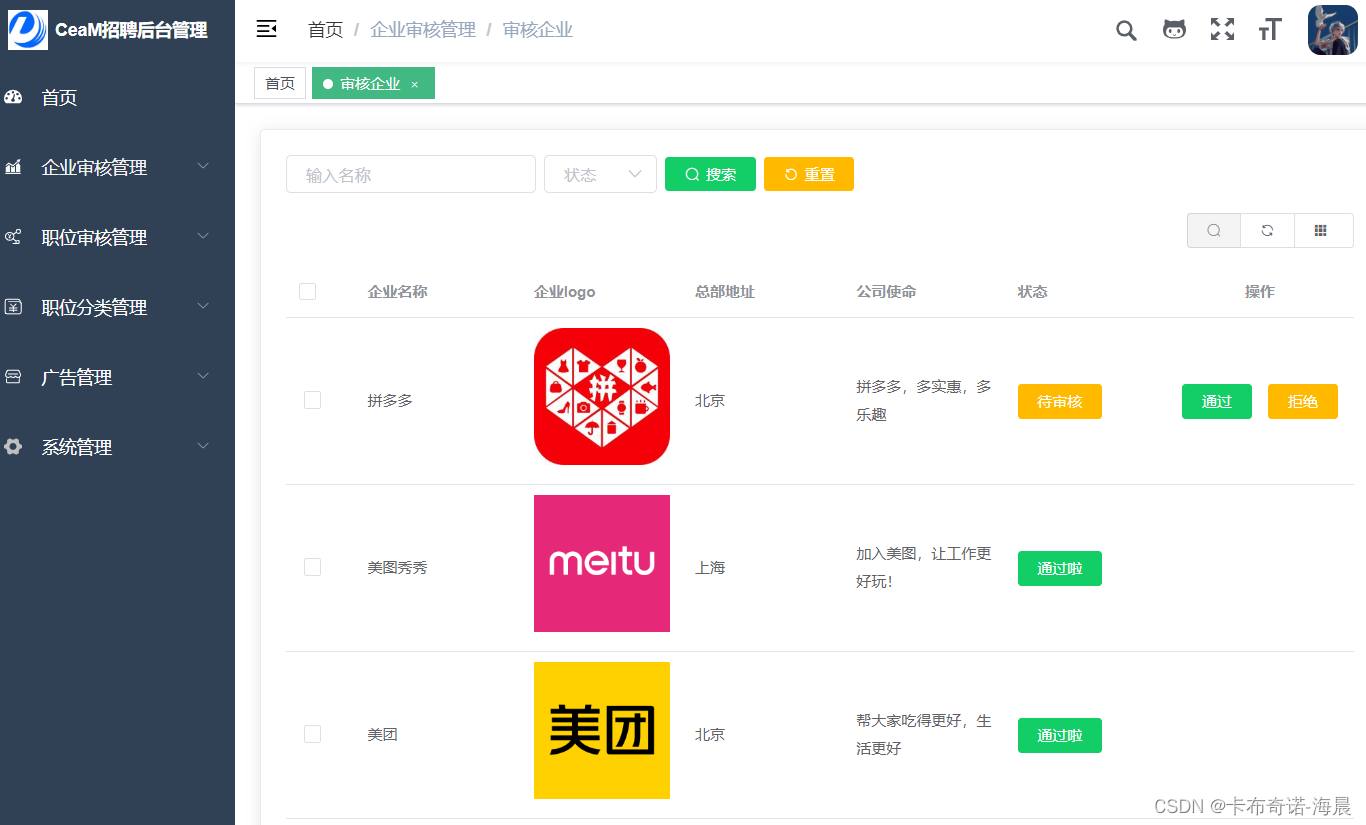Close the 审核企业 tab with x
This screenshot has height=825, width=1366.
(x=415, y=85)
